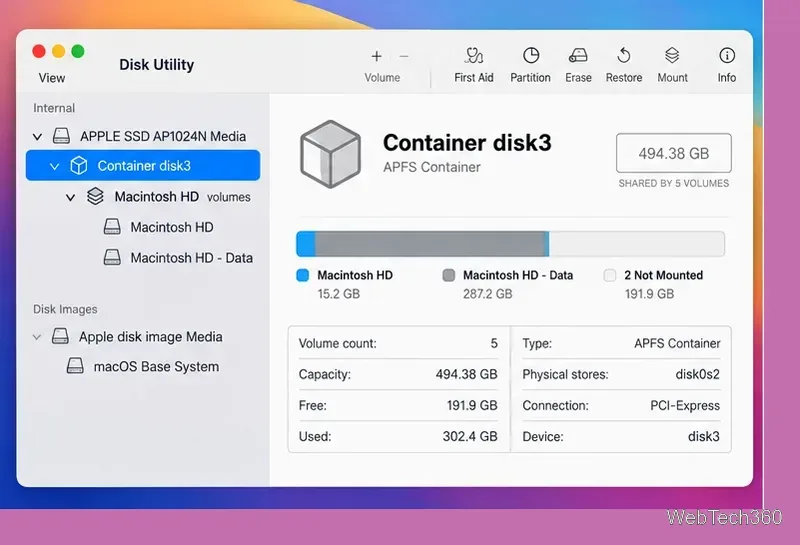800x545 pixels.
Task: Click the Mount label
Action: 672,78
